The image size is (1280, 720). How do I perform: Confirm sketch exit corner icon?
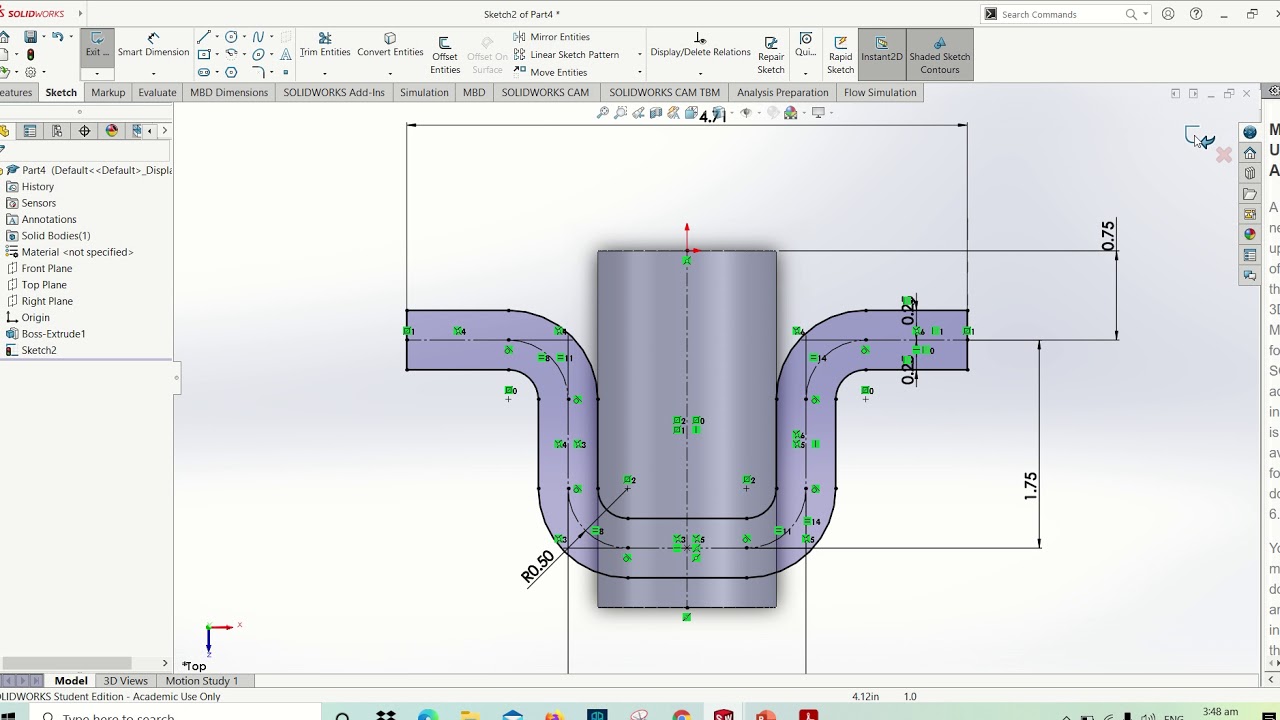(x=1199, y=137)
